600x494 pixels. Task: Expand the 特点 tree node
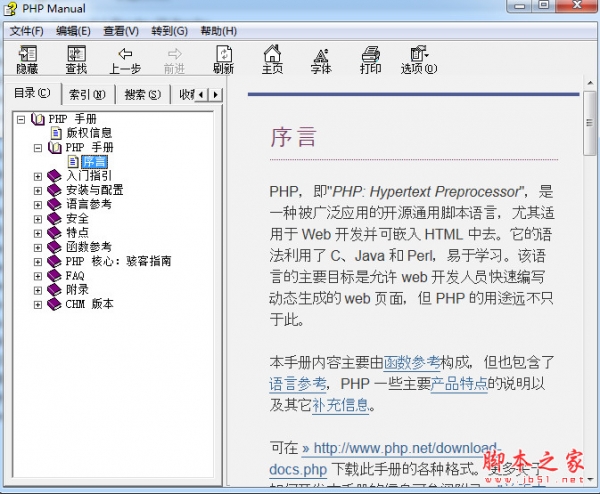tap(38, 233)
